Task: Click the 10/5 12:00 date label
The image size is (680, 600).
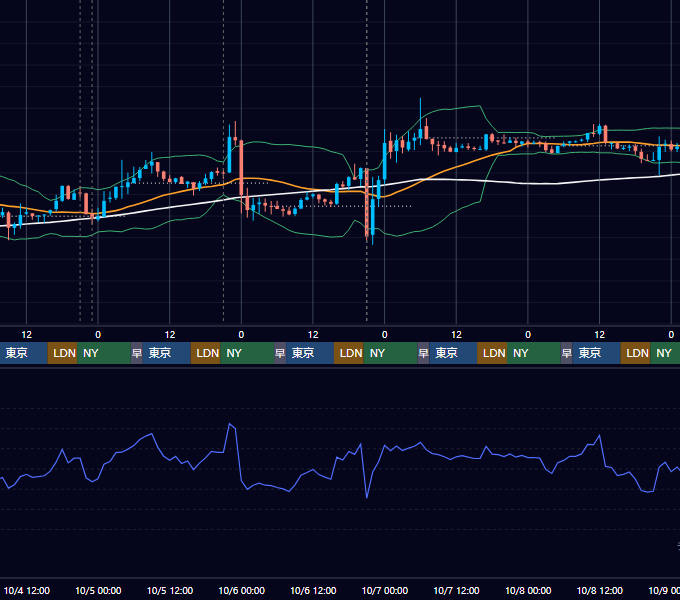Action: point(170,590)
